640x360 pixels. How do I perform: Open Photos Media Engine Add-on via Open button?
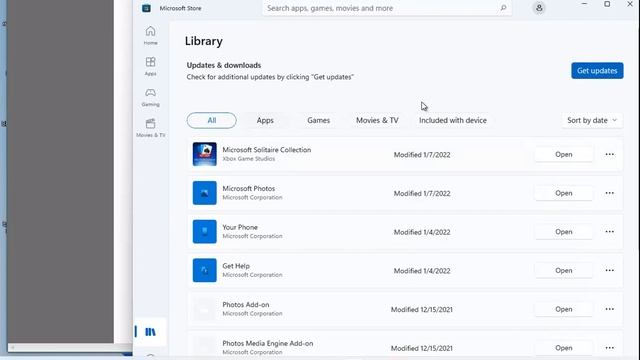click(564, 348)
